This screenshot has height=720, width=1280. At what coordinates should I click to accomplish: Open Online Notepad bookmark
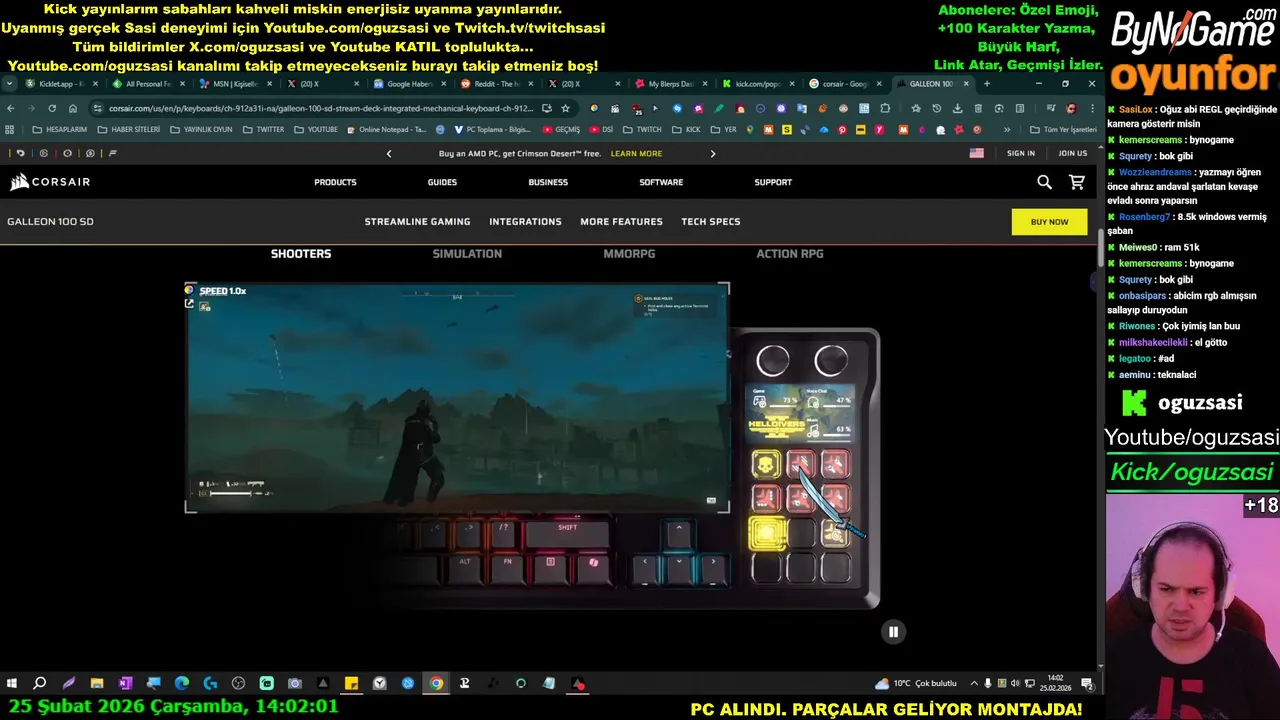[386, 129]
